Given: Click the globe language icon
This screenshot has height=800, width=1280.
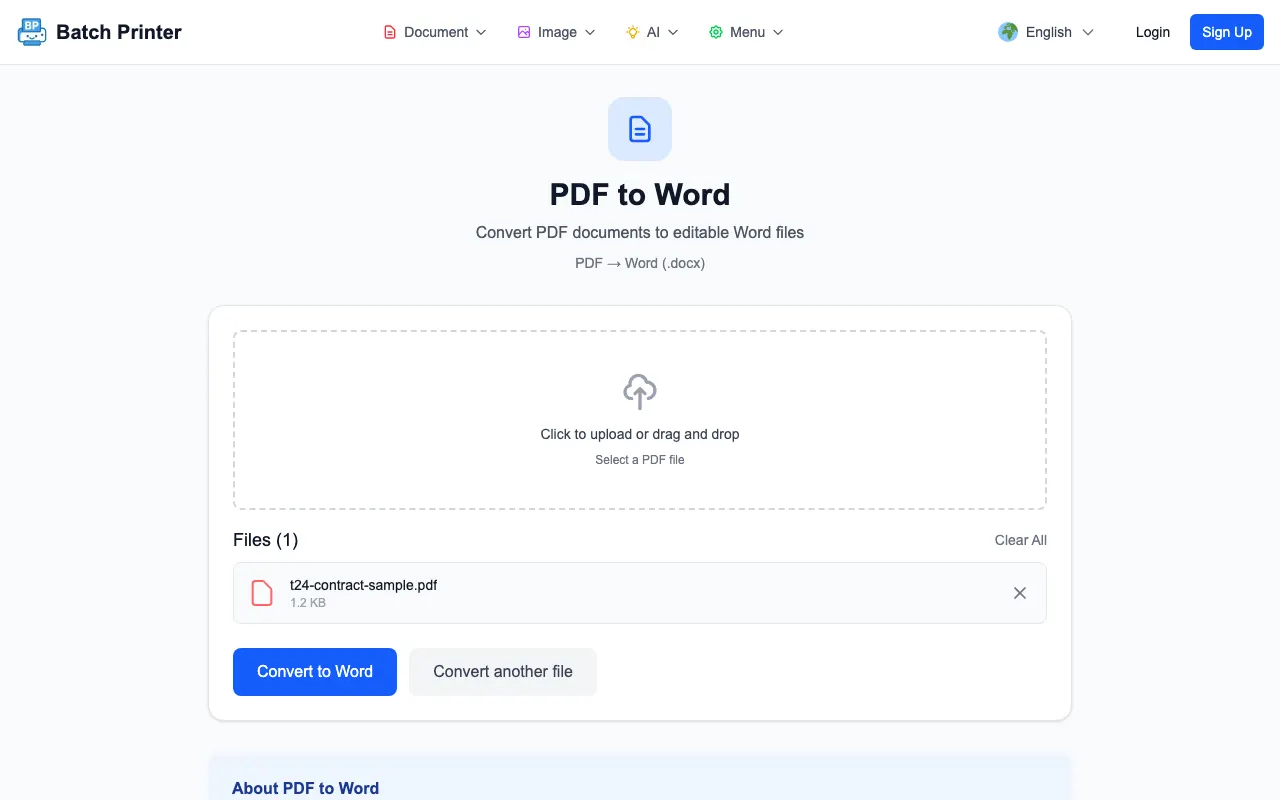Looking at the screenshot, I should click(x=1008, y=32).
